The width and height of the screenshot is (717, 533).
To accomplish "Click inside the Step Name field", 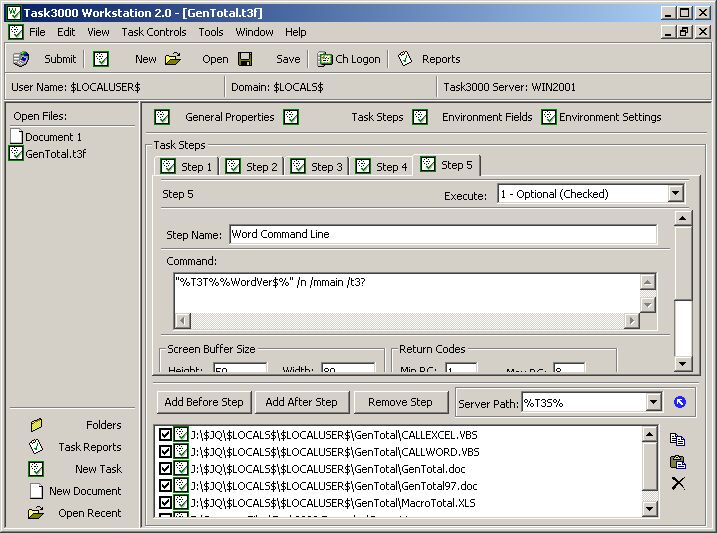I will pyautogui.click(x=442, y=235).
